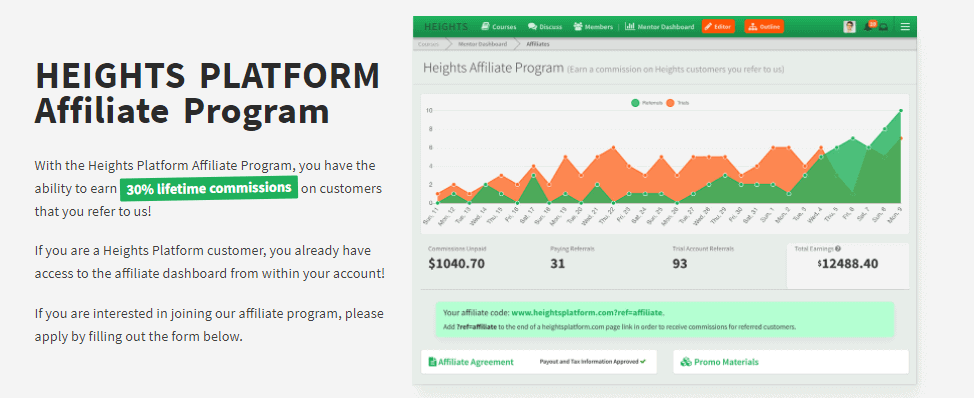Go to Mentor Dashboard in the breadcrumb
The width and height of the screenshot is (974, 398).
click(x=482, y=44)
